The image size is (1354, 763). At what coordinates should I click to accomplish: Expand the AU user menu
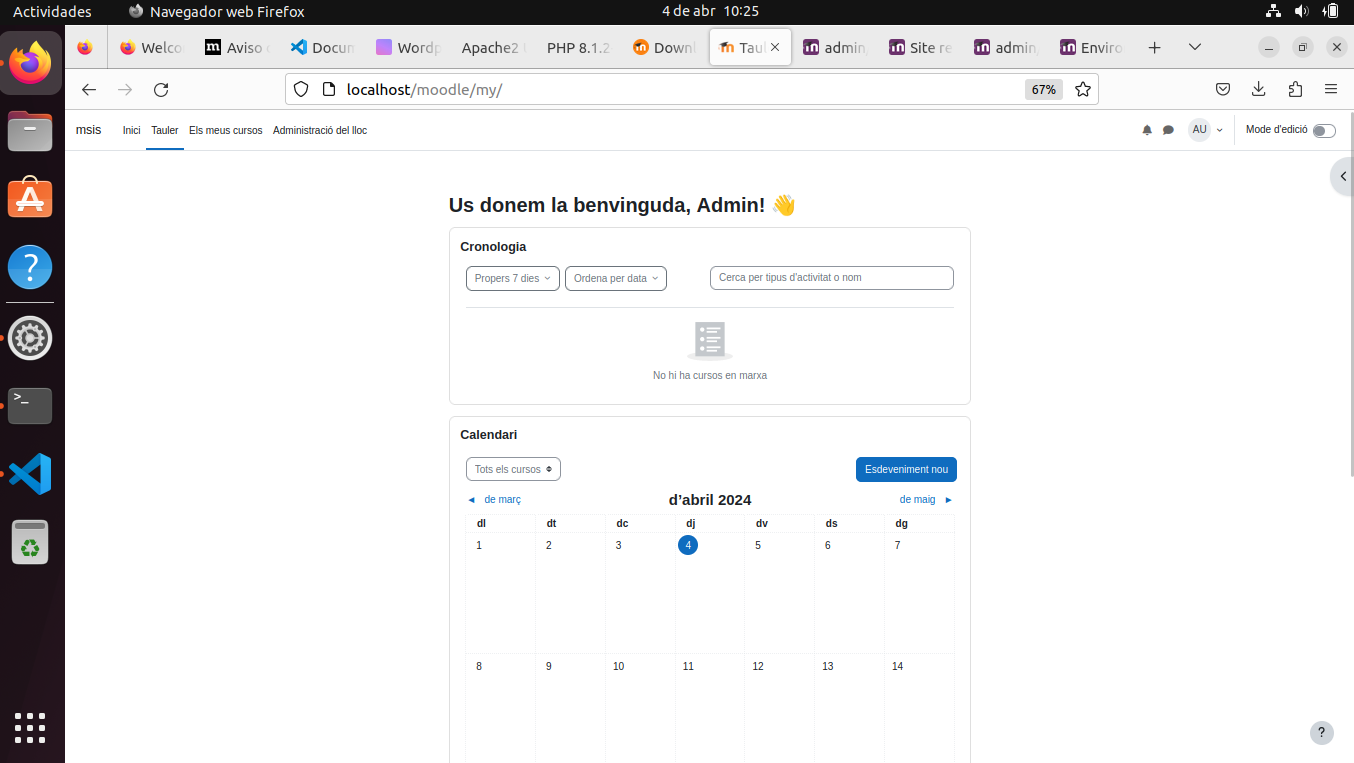pyautogui.click(x=1205, y=130)
